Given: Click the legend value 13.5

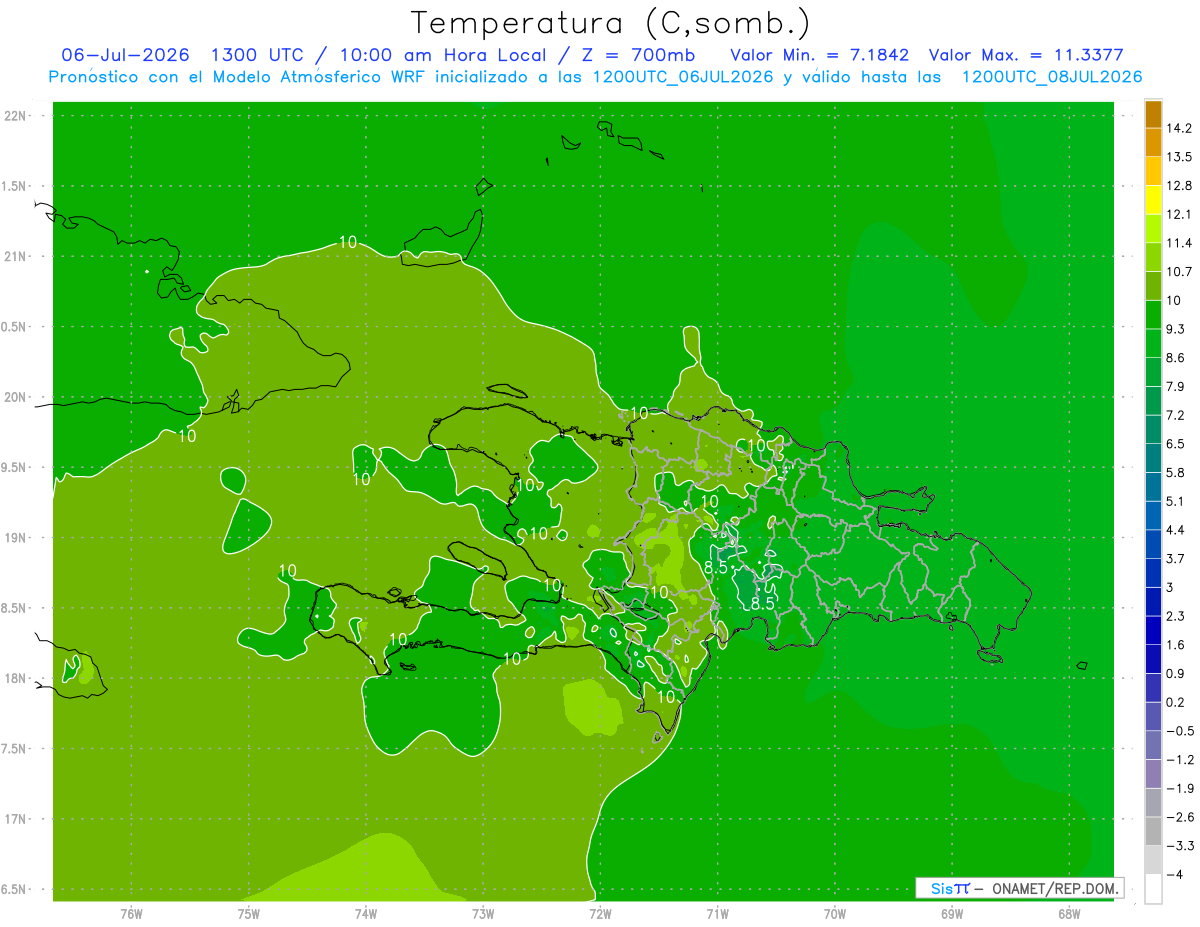Looking at the screenshot, I should (x=1179, y=157).
